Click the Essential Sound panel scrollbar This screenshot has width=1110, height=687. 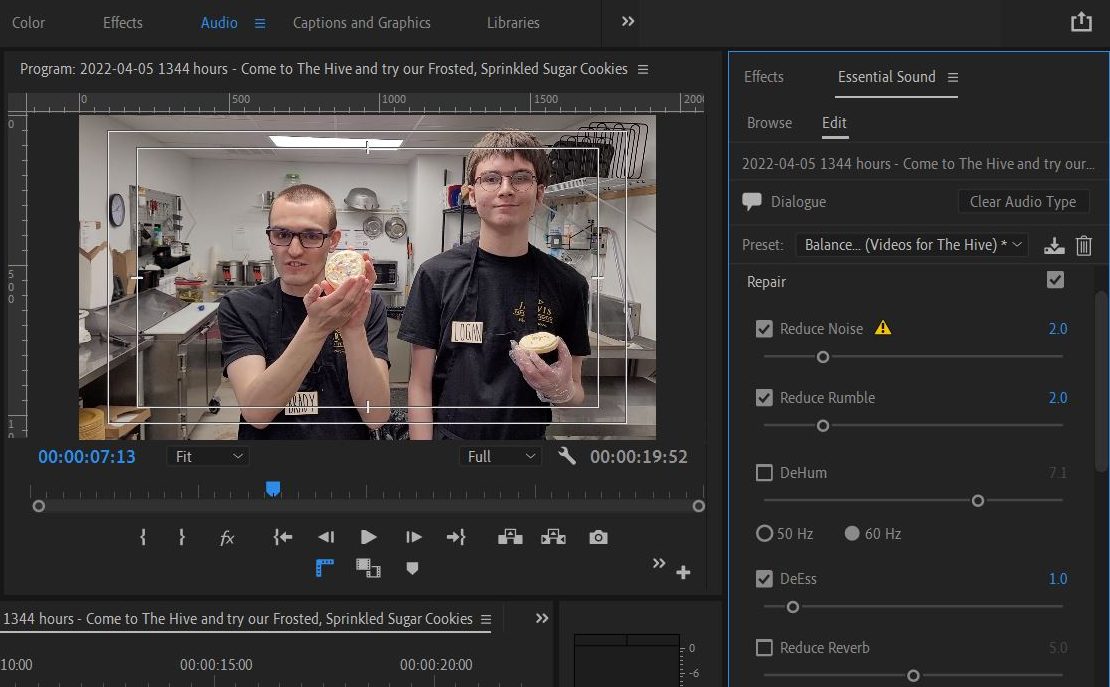1101,382
